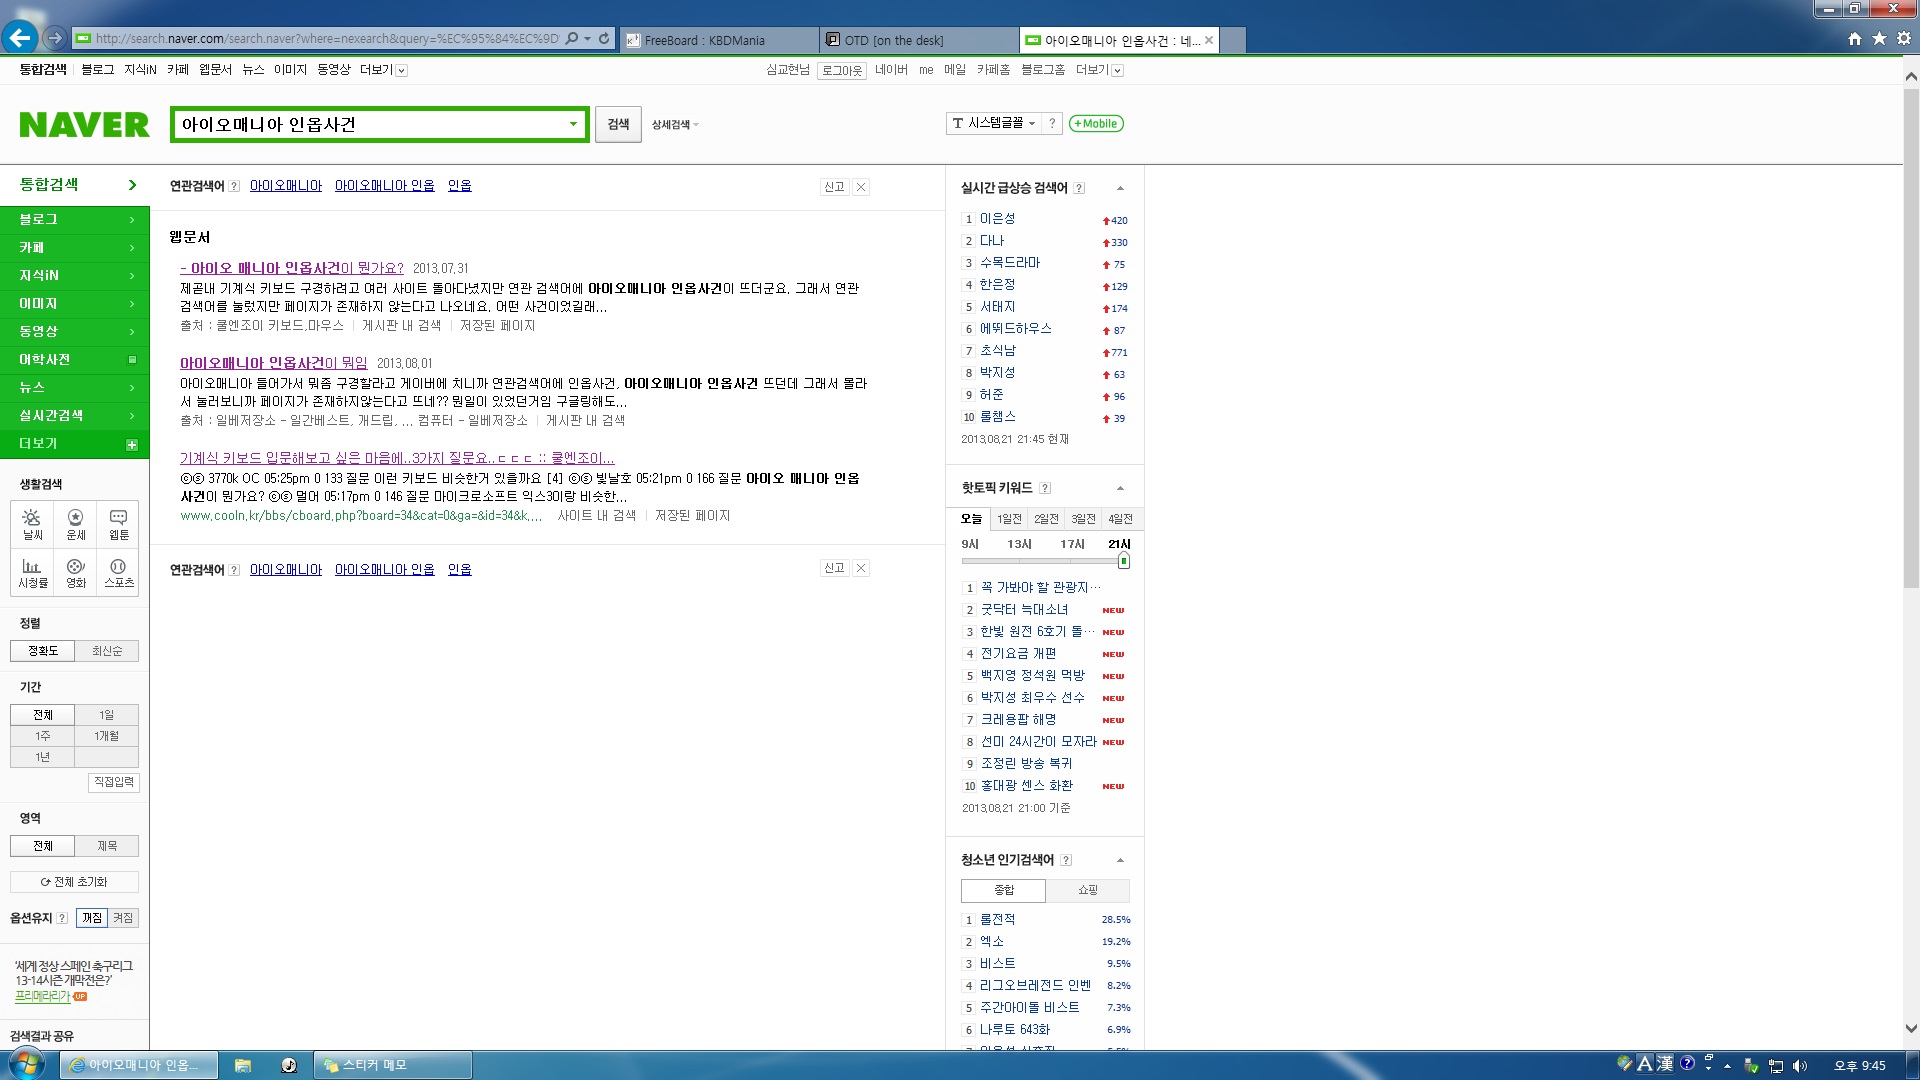Image resolution: width=1920 pixels, height=1080 pixels.
Task: Collapse the 실시간 급상승 검색어 panel
Action: point(1120,188)
